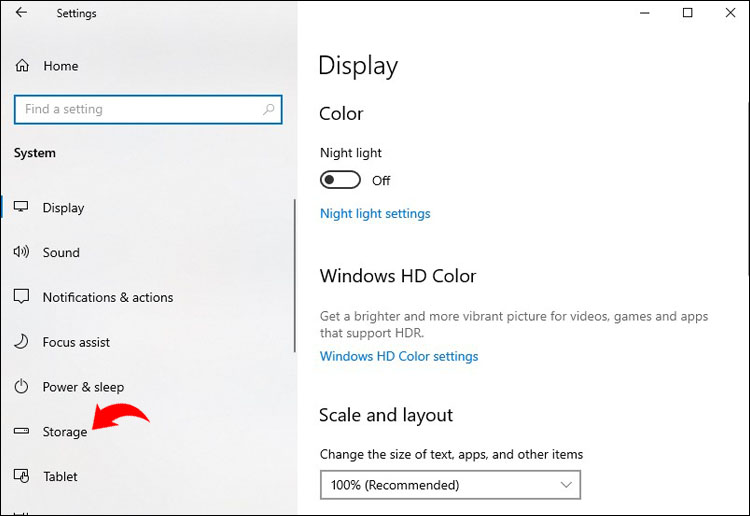Toggle the Night light switch
Viewport: 750px width, 516px height.
coord(340,180)
